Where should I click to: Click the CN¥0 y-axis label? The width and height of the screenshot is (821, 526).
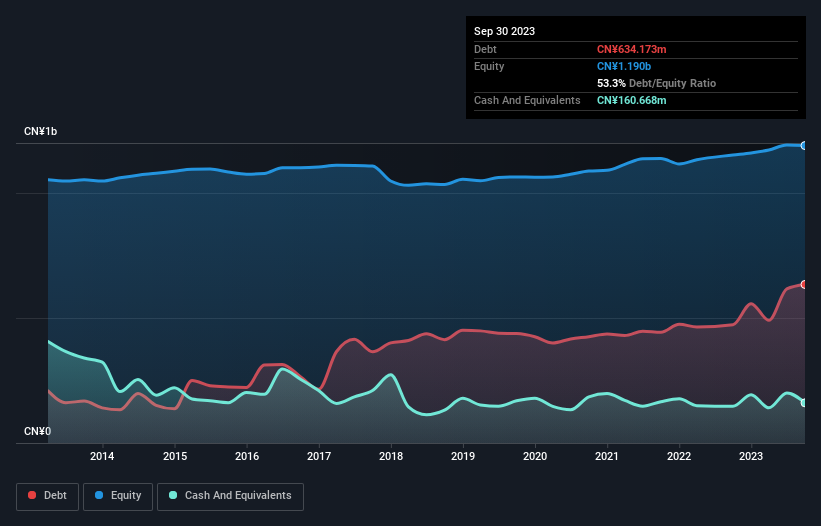38,431
